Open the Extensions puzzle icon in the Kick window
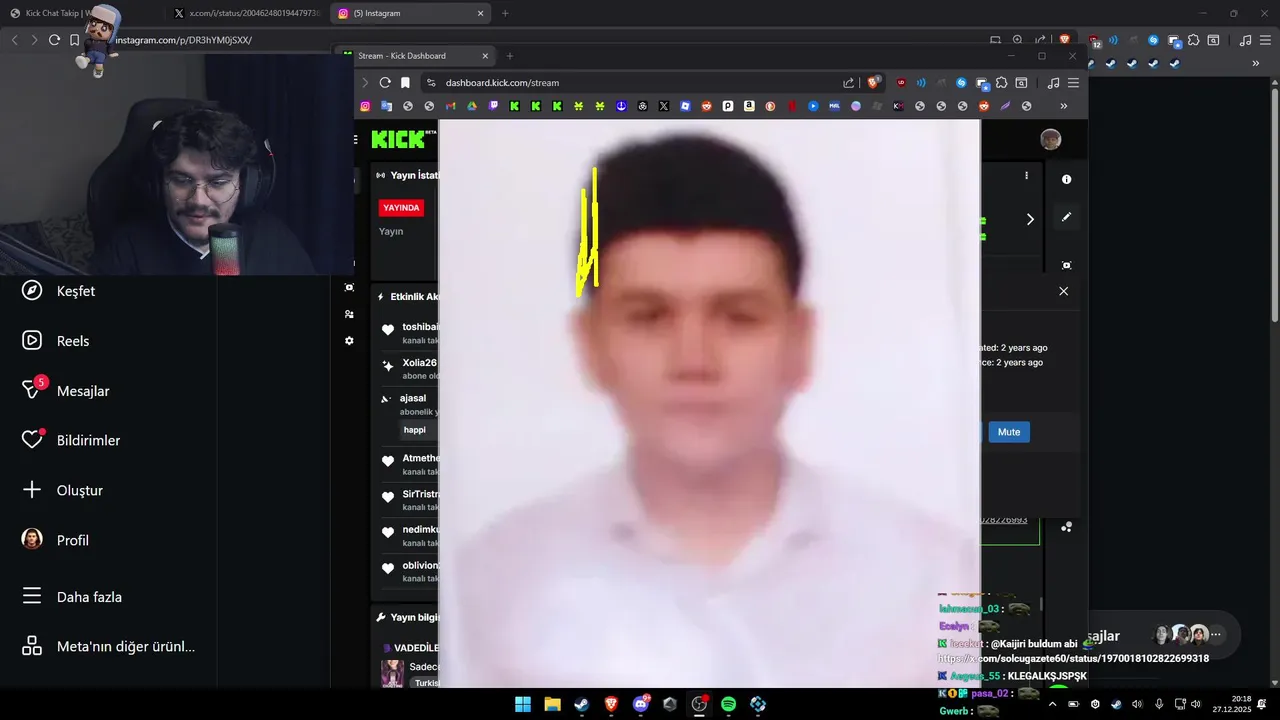 click(1002, 83)
